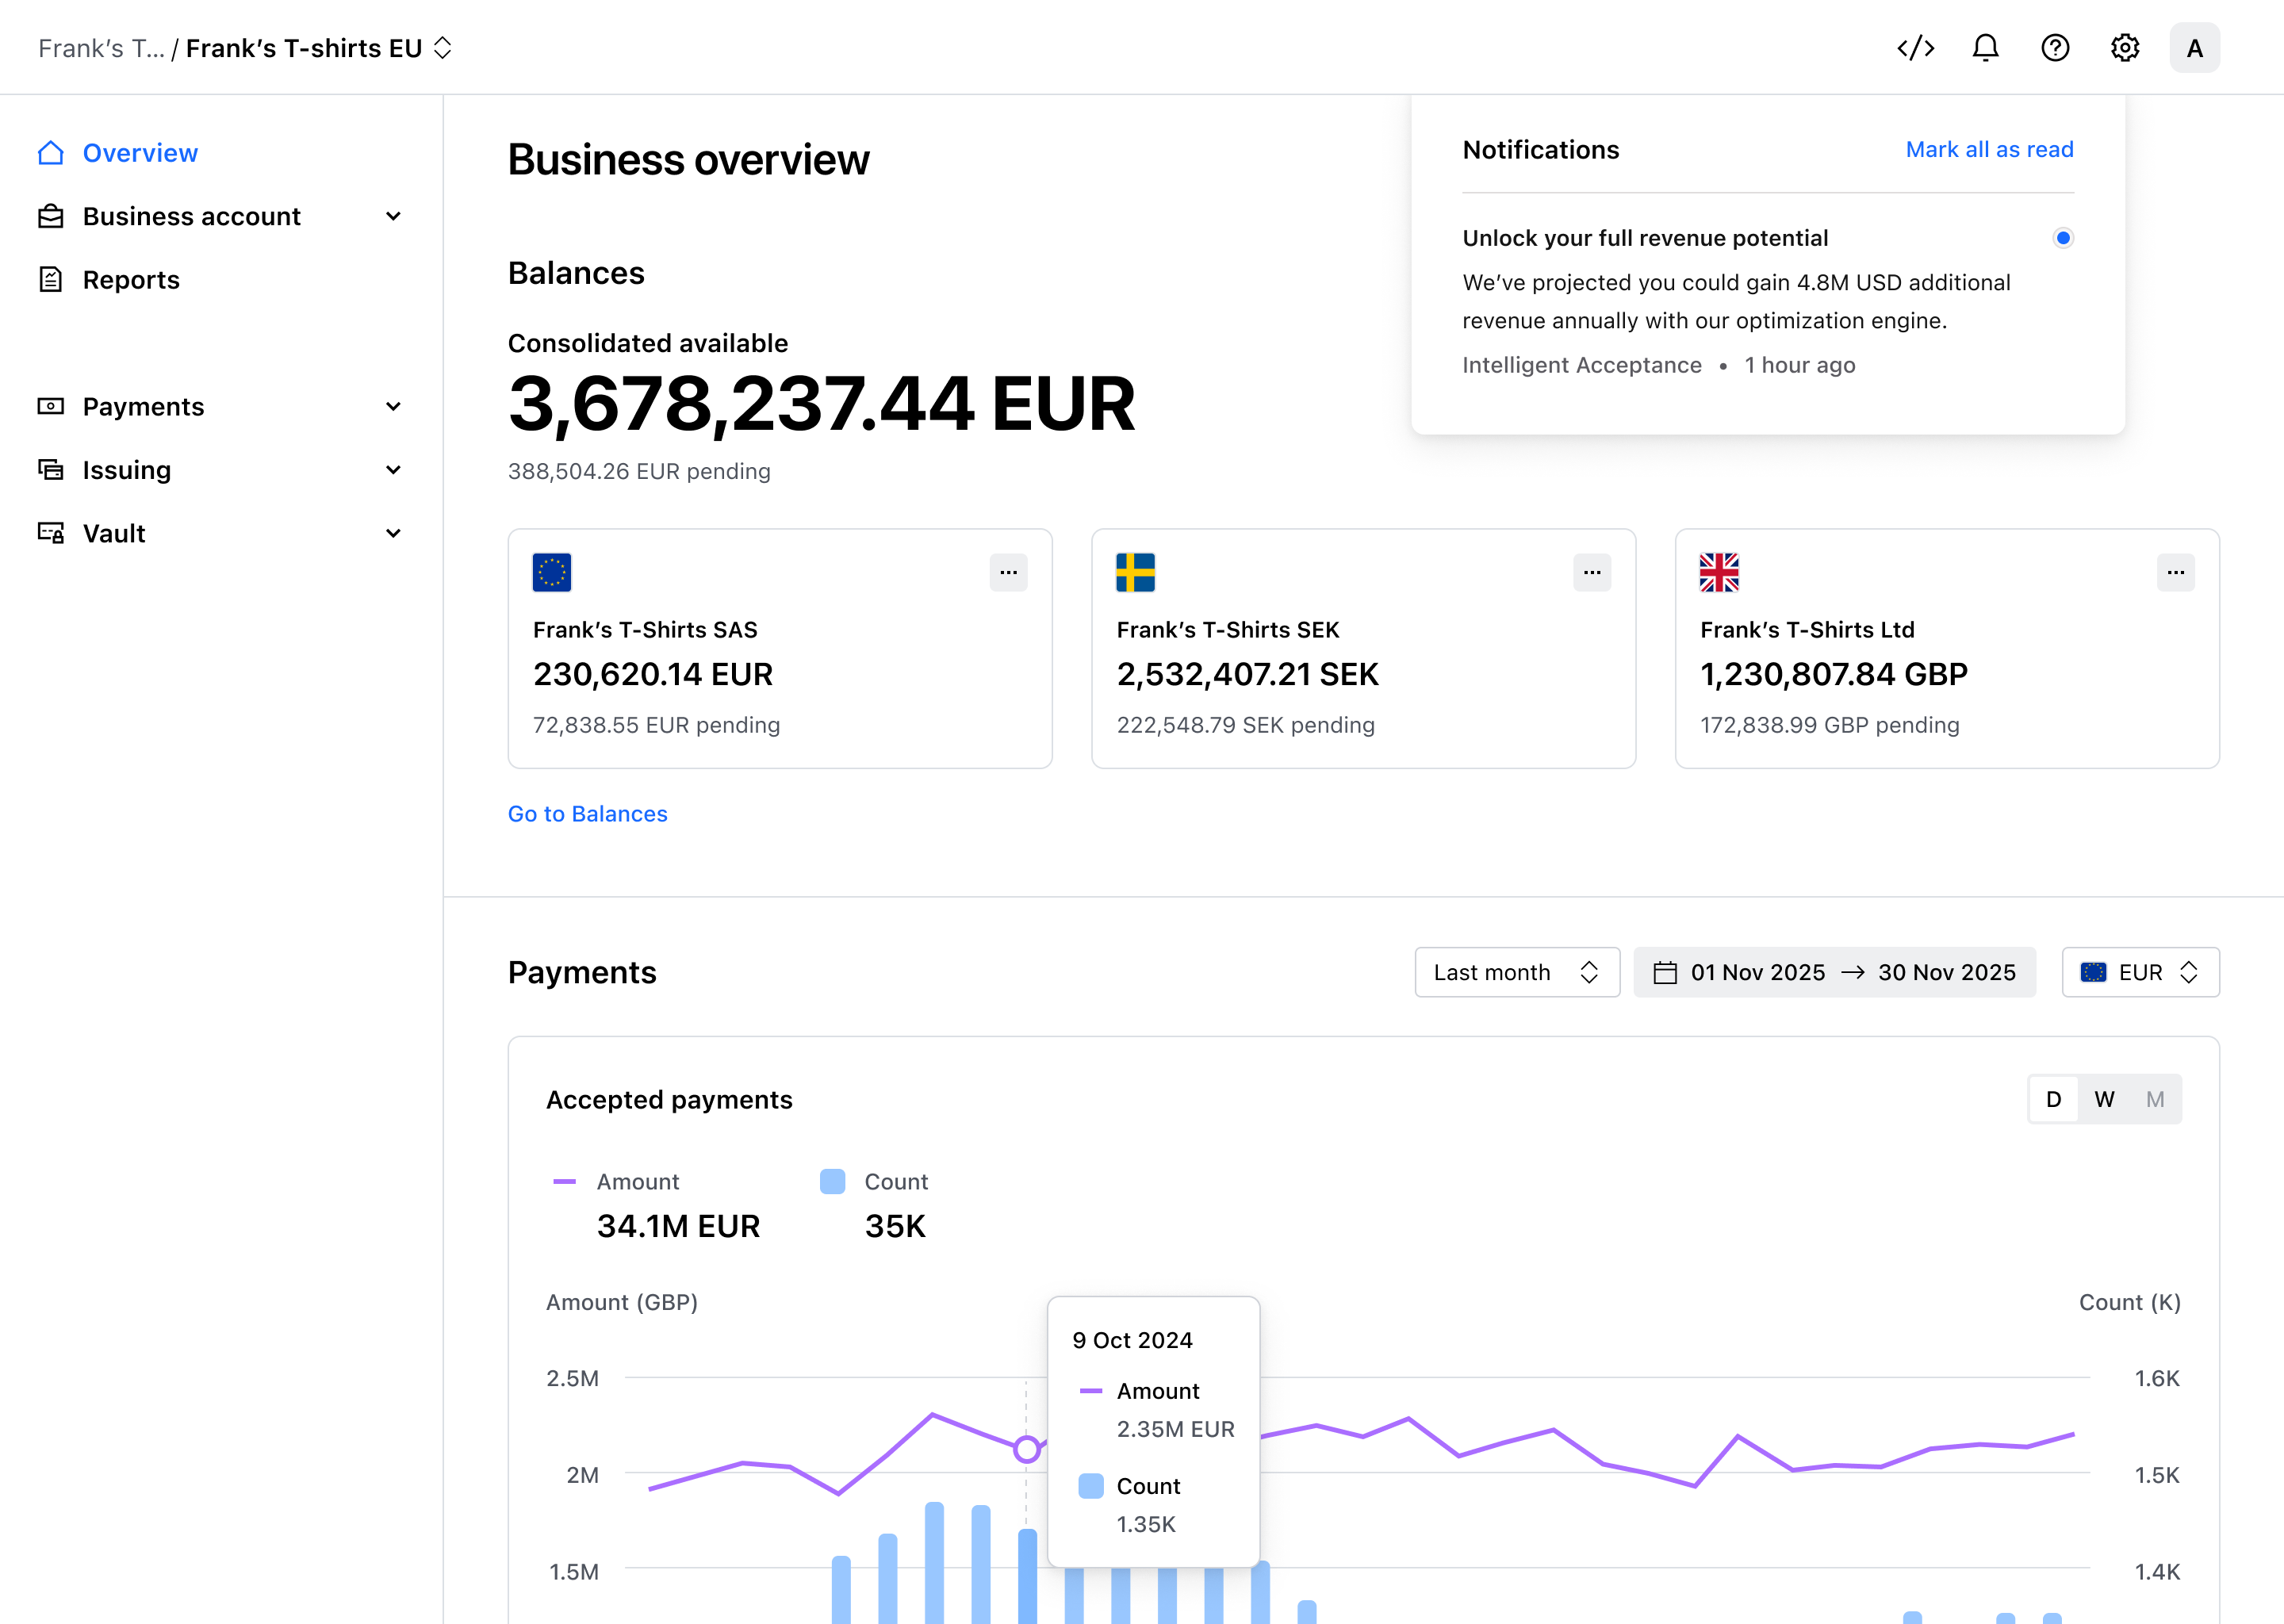The width and height of the screenshot is (2284, 1624).
Task: Click the 3,678,237.44 EUR consolidated balance
Action: (821, 404)
